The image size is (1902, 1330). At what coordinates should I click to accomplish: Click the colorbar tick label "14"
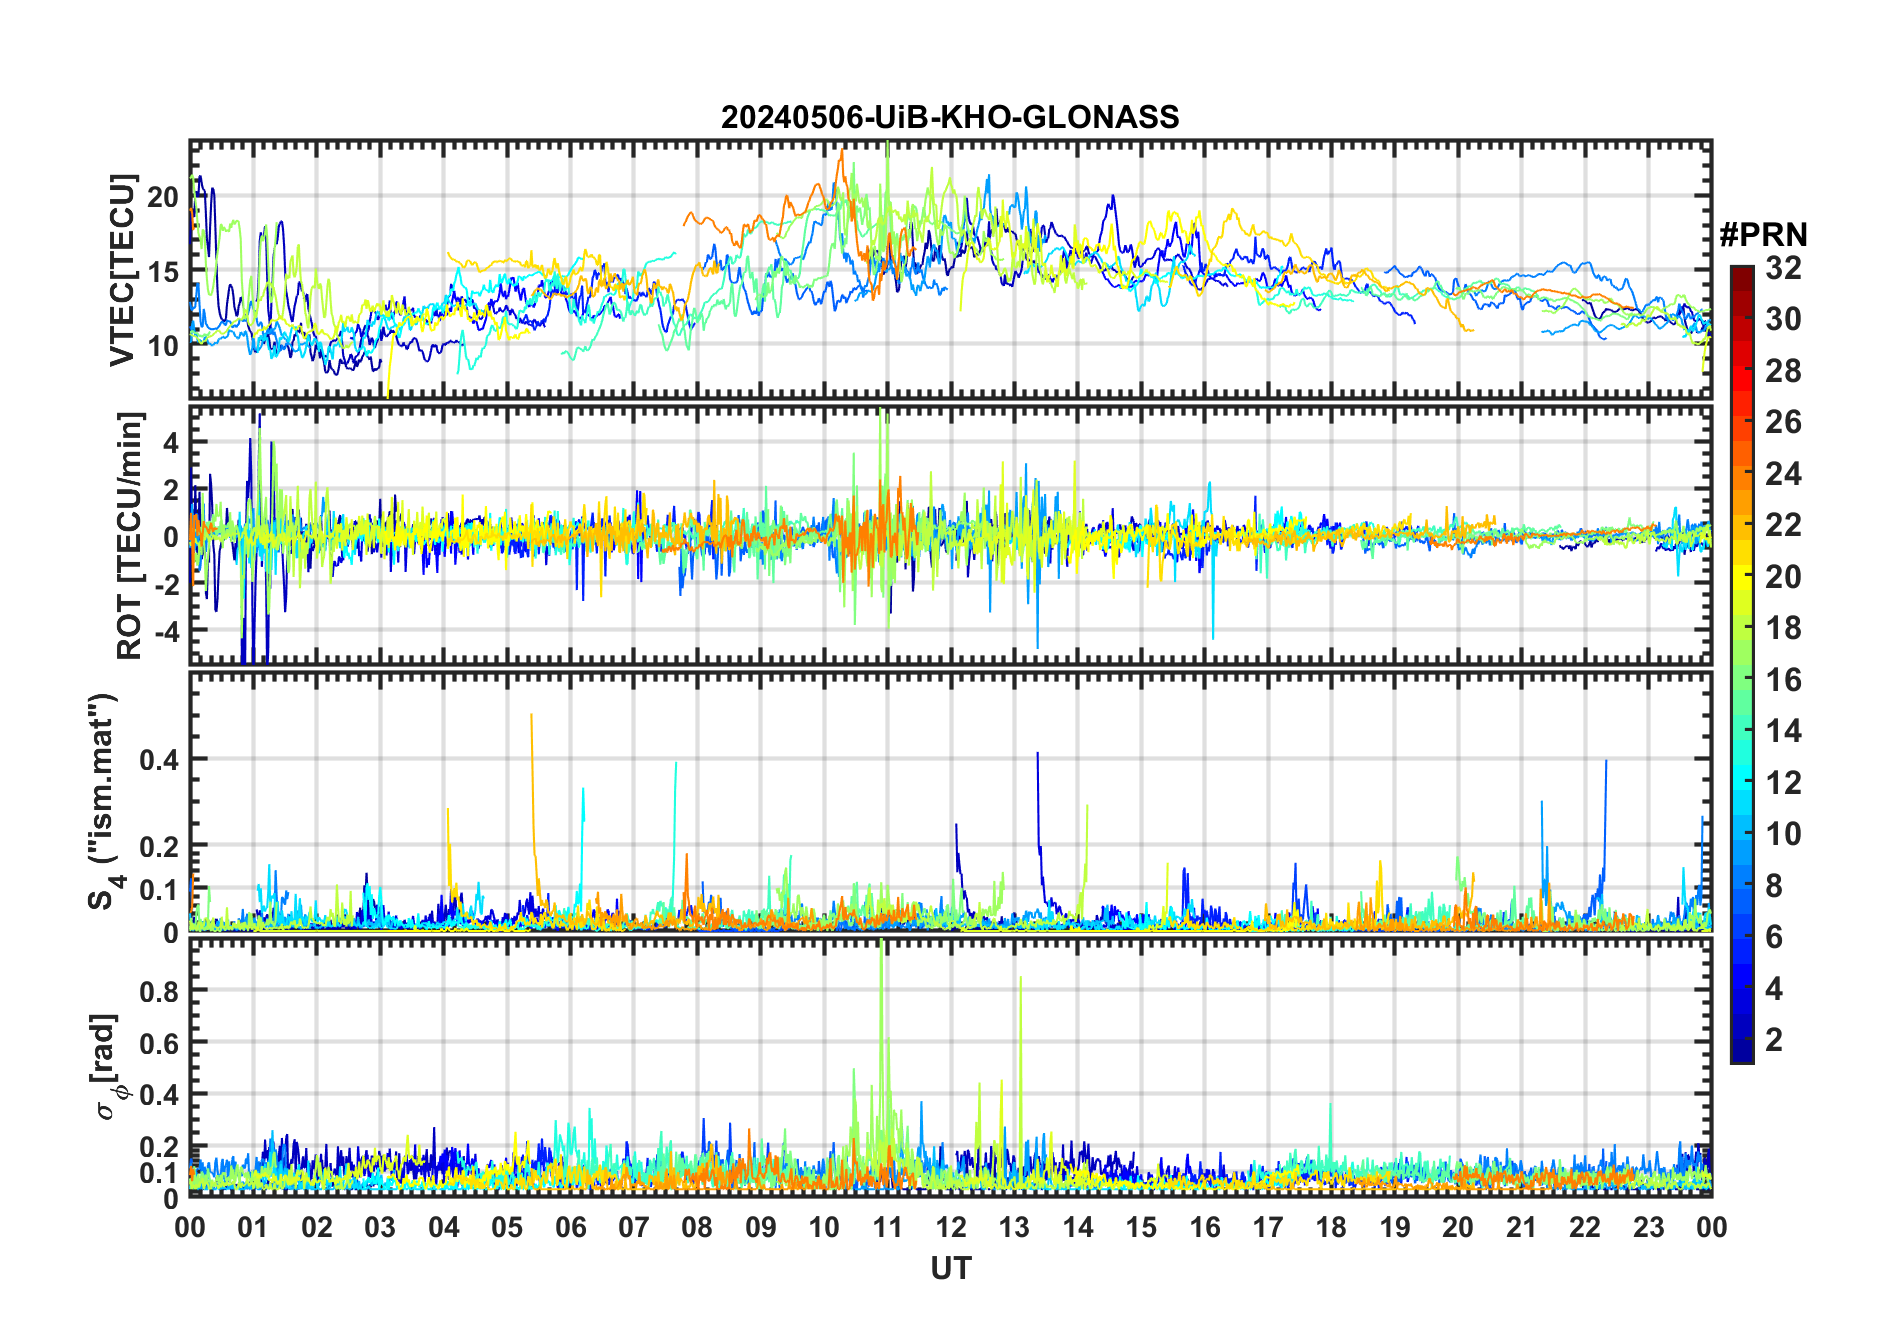click(1784, 731)
